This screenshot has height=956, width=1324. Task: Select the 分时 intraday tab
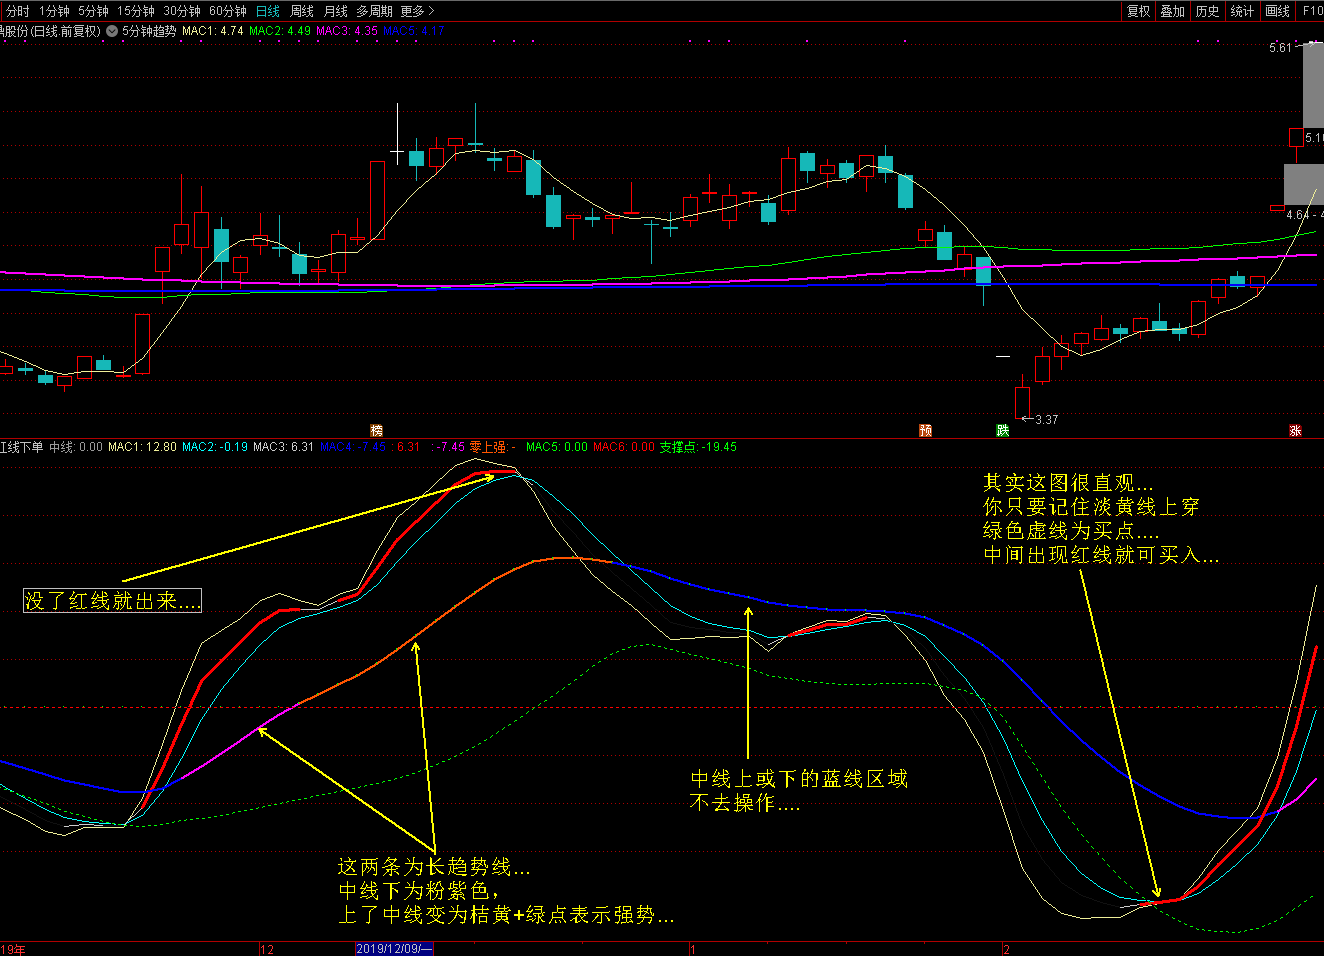[18, 11]
